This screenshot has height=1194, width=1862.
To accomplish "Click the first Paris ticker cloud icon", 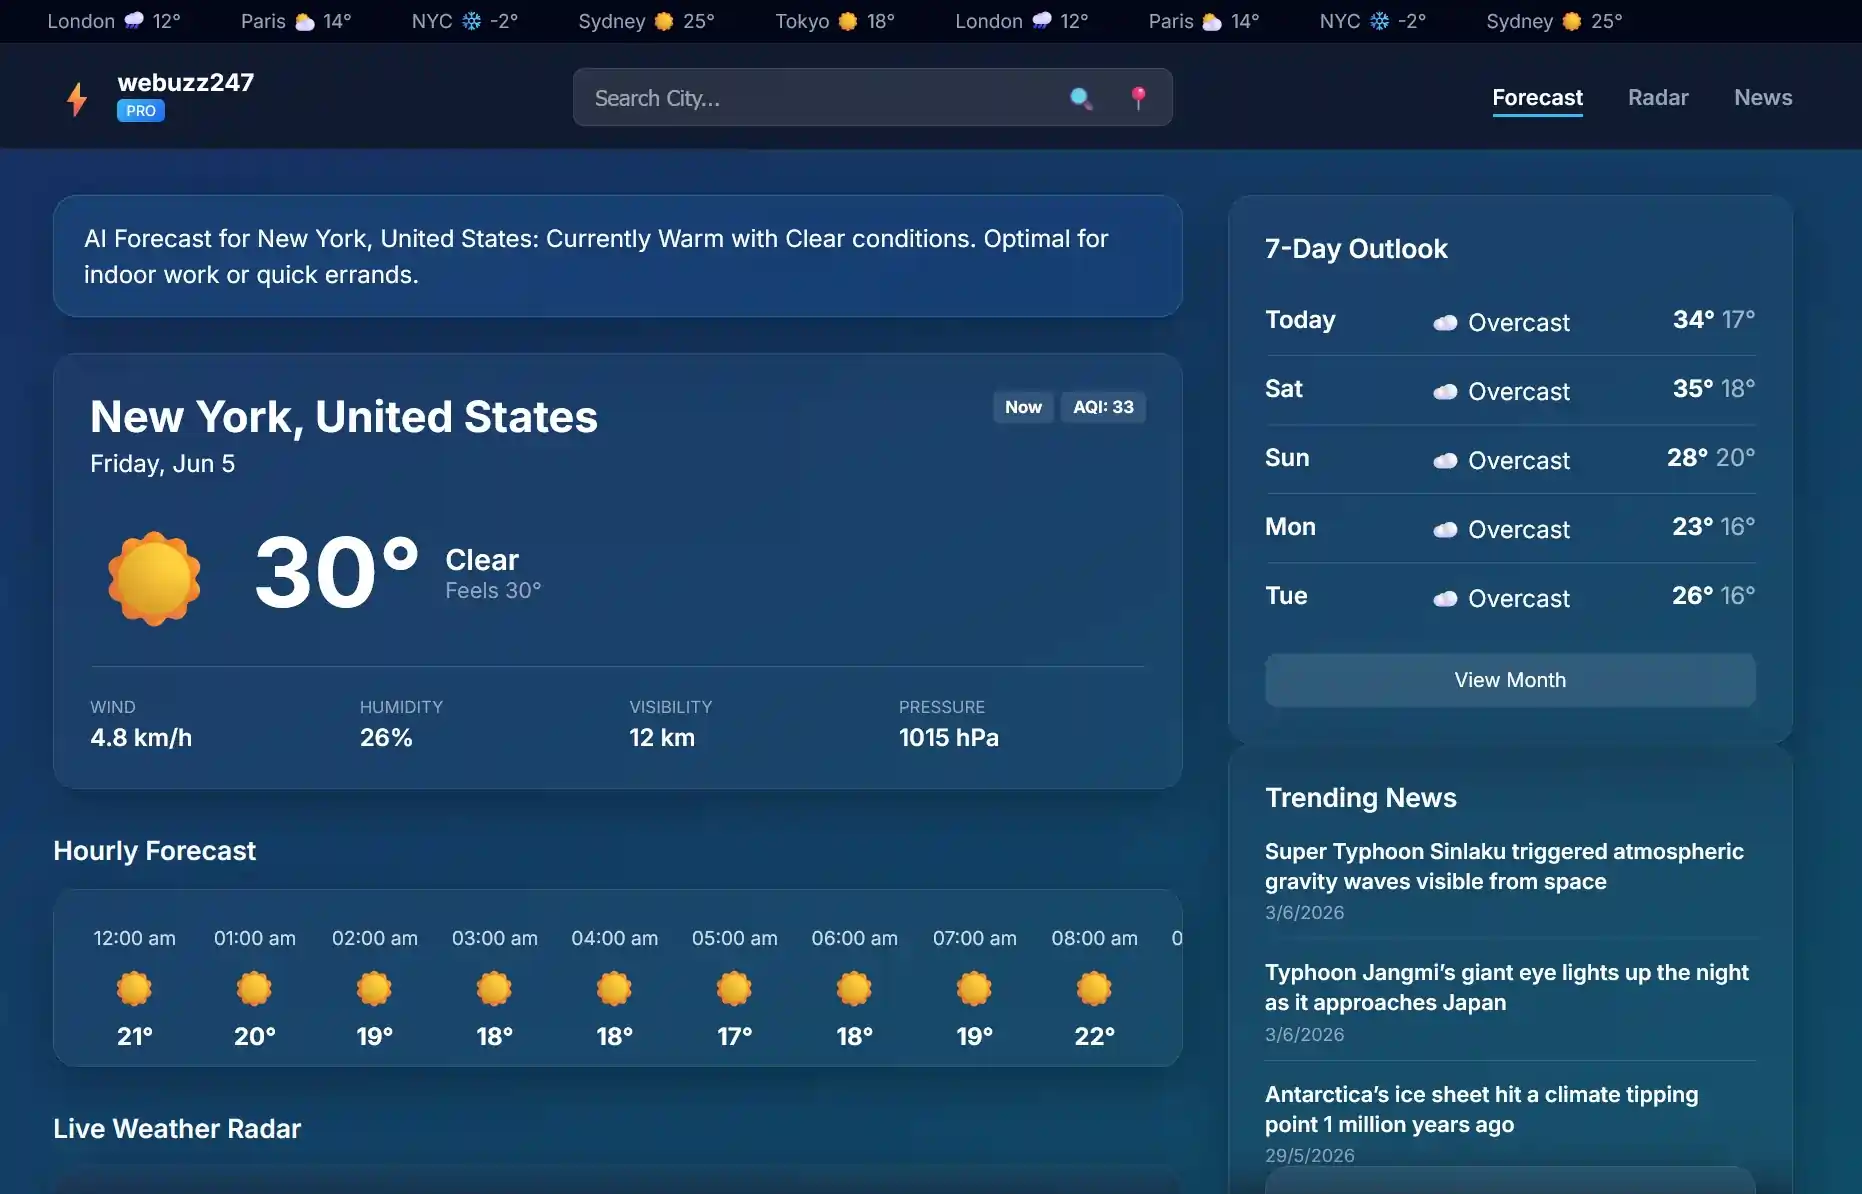I will [x=305, y=21].
